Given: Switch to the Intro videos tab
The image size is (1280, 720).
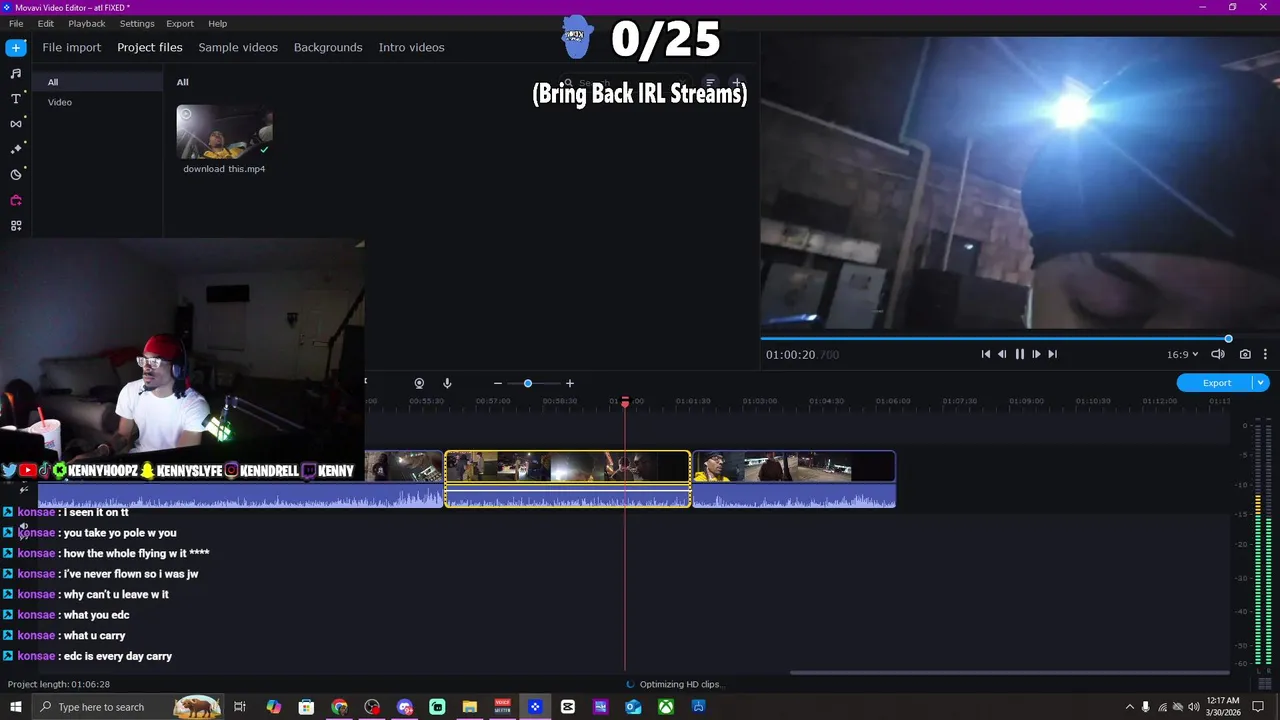Looking at the screenshot, I should click(411, 47).
